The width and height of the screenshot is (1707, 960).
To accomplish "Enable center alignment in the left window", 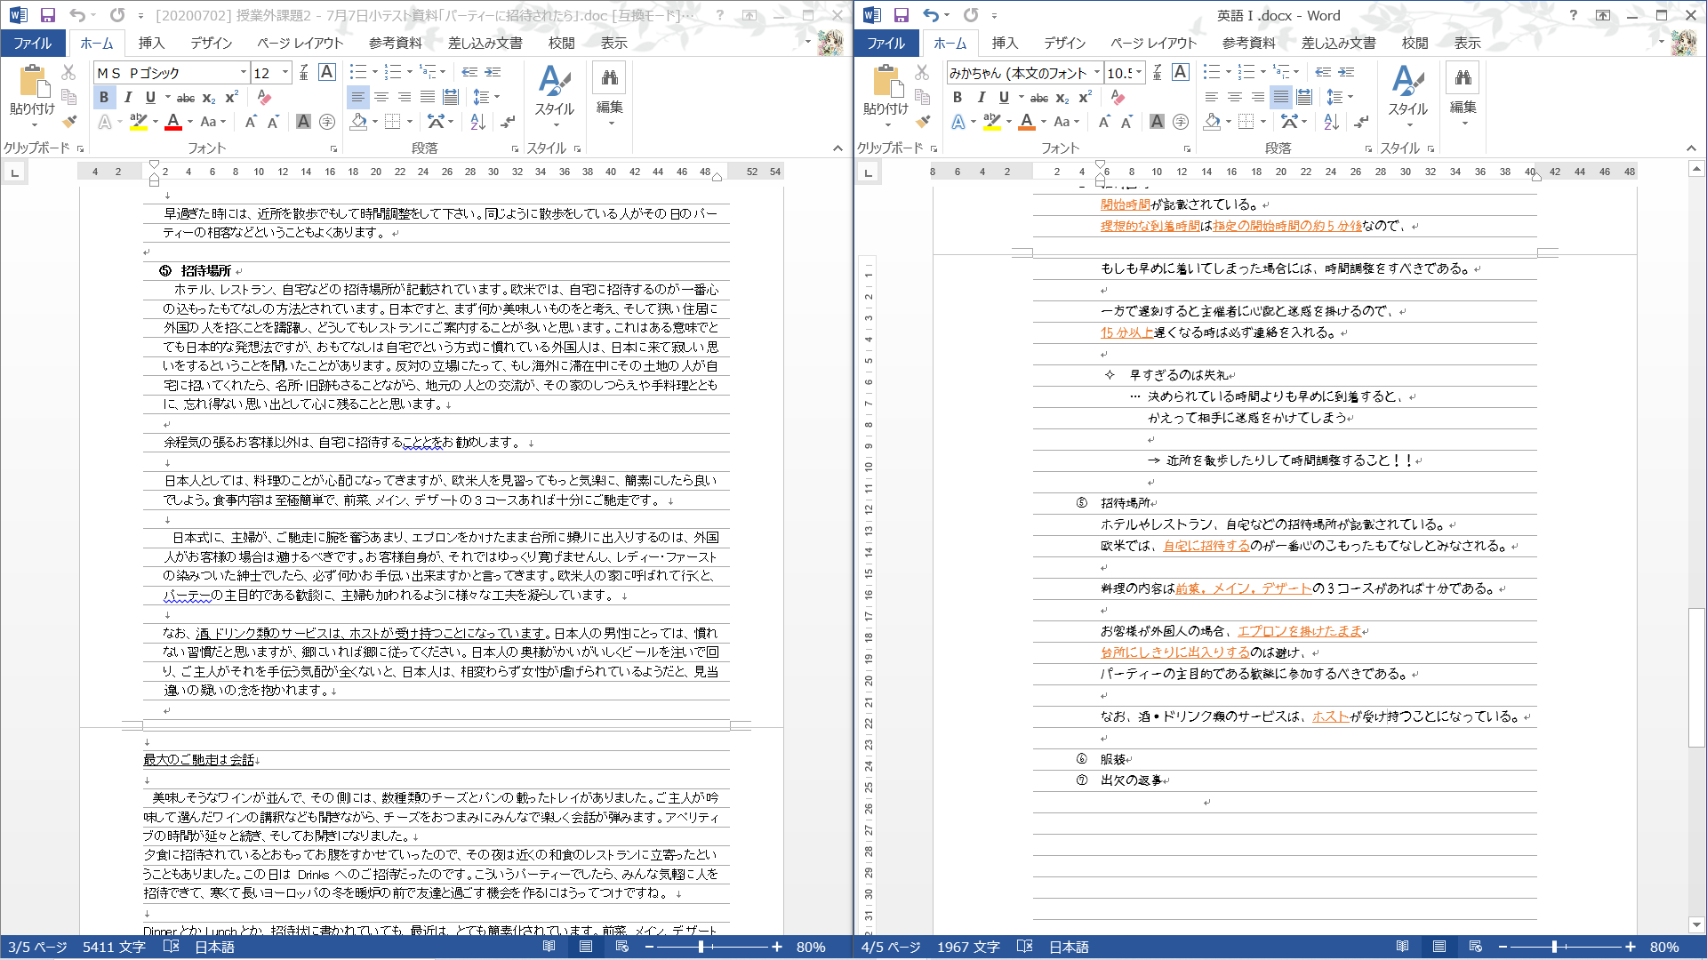I will (x=381, y=97).
